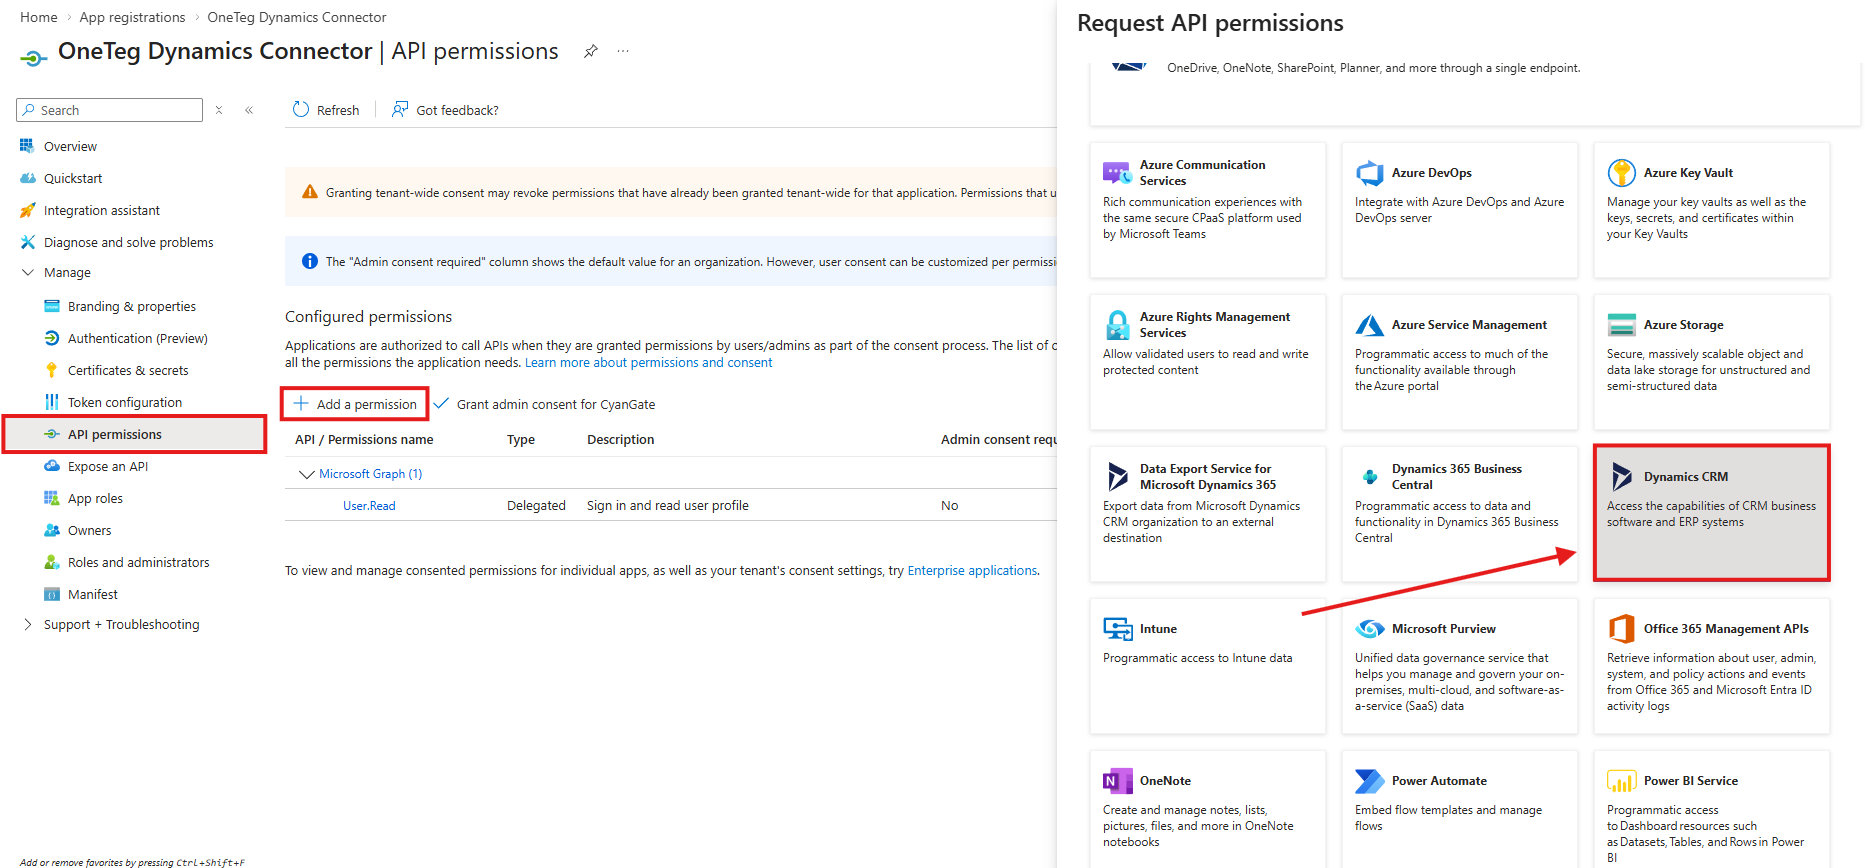The width and height of the screenshot is (1865, 868).
Task: Click the Intune devices icon
Action: coord(1117,629)
